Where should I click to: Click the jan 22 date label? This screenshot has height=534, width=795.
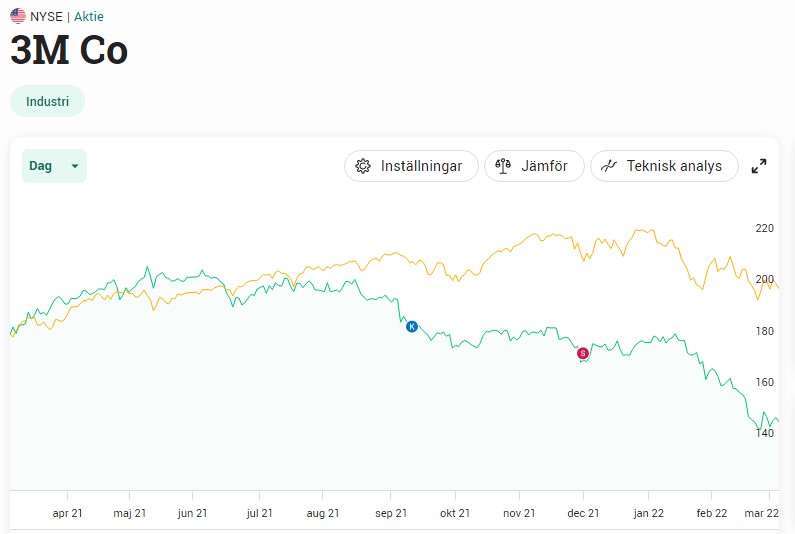pos(649,513)
